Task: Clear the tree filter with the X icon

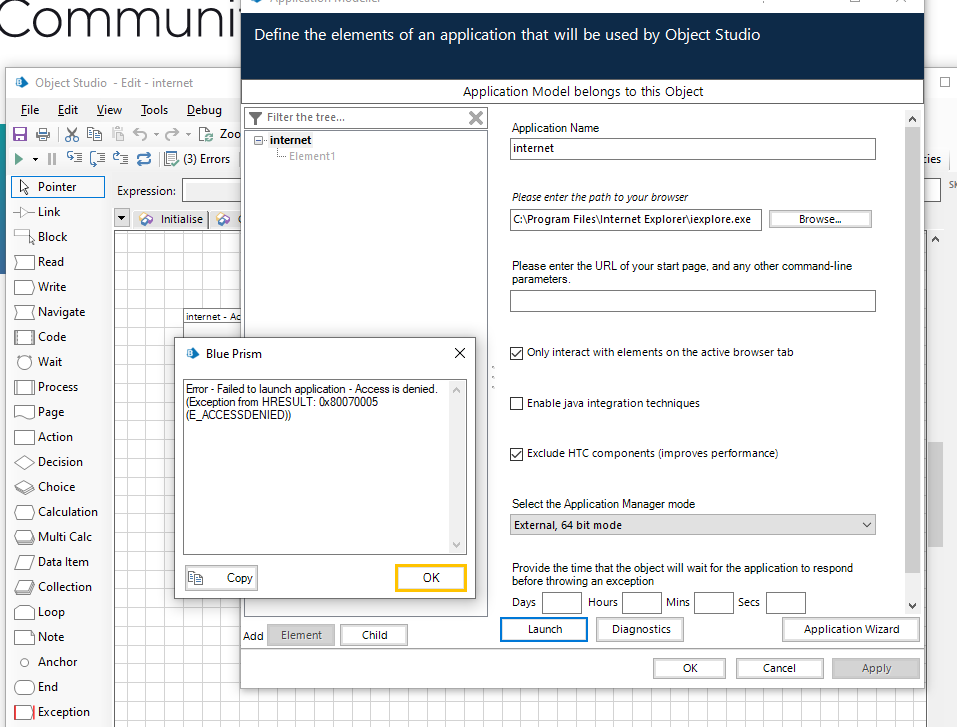Action: [x=476, y=118]
